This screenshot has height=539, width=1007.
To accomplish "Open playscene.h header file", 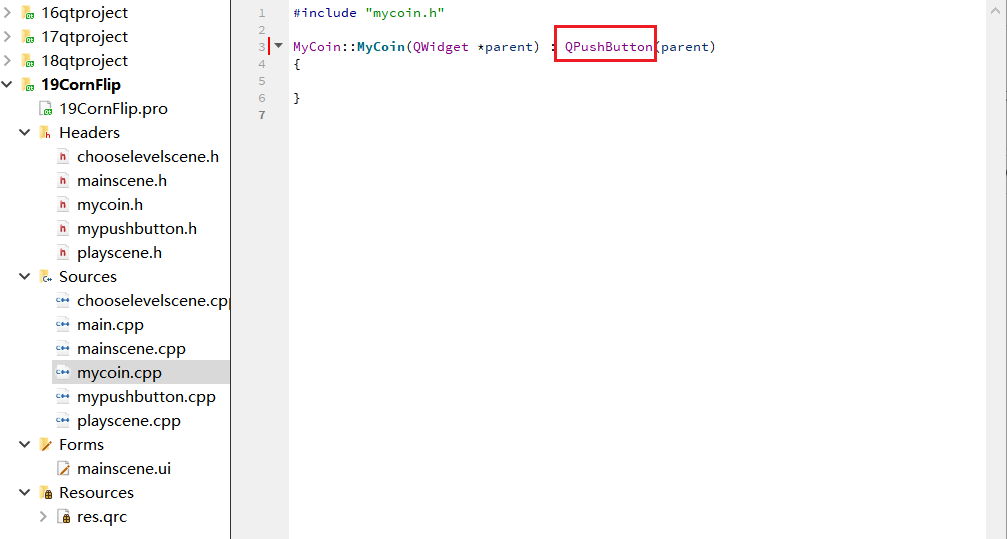I will [x=119, y=252].
